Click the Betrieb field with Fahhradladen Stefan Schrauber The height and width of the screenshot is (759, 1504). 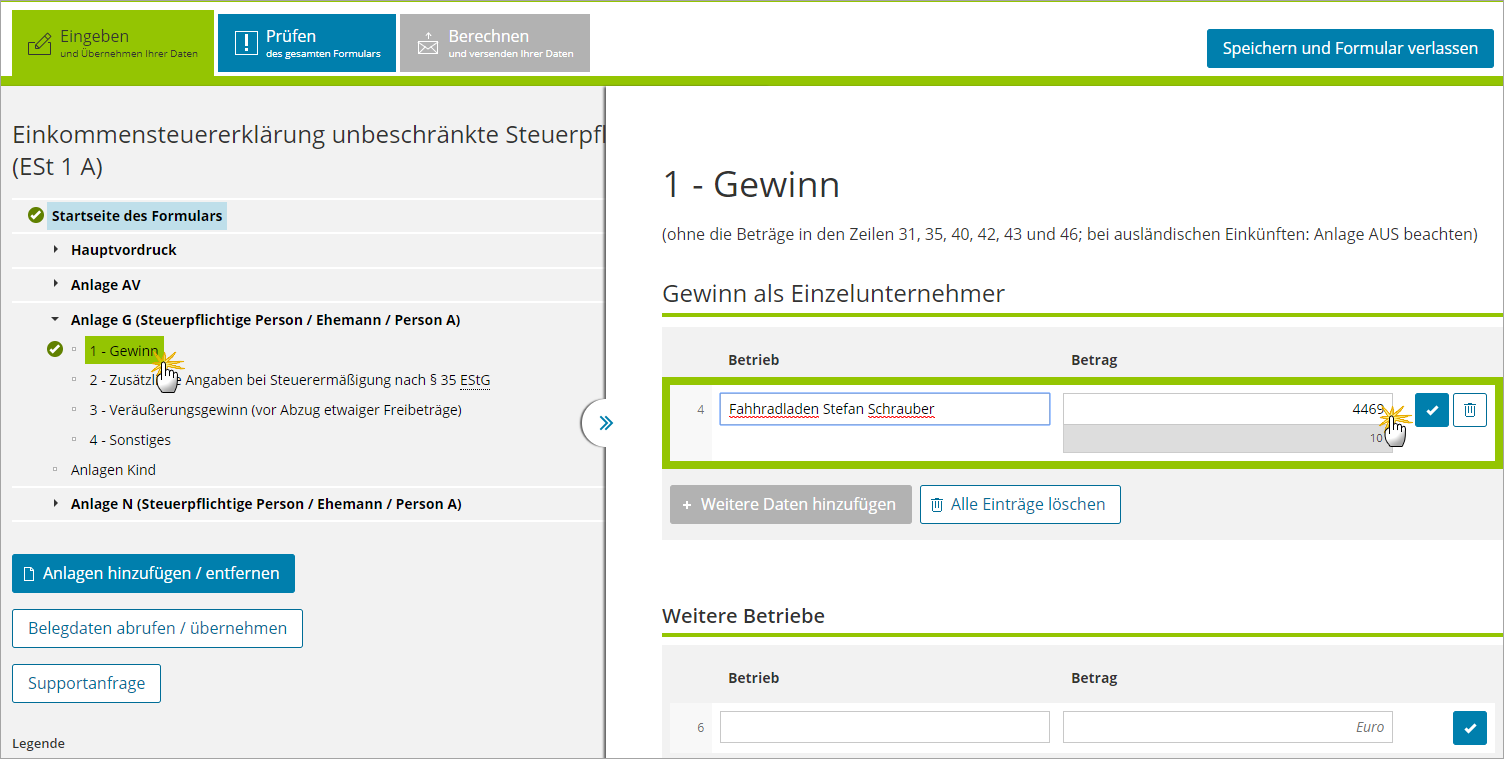point(884,409)
